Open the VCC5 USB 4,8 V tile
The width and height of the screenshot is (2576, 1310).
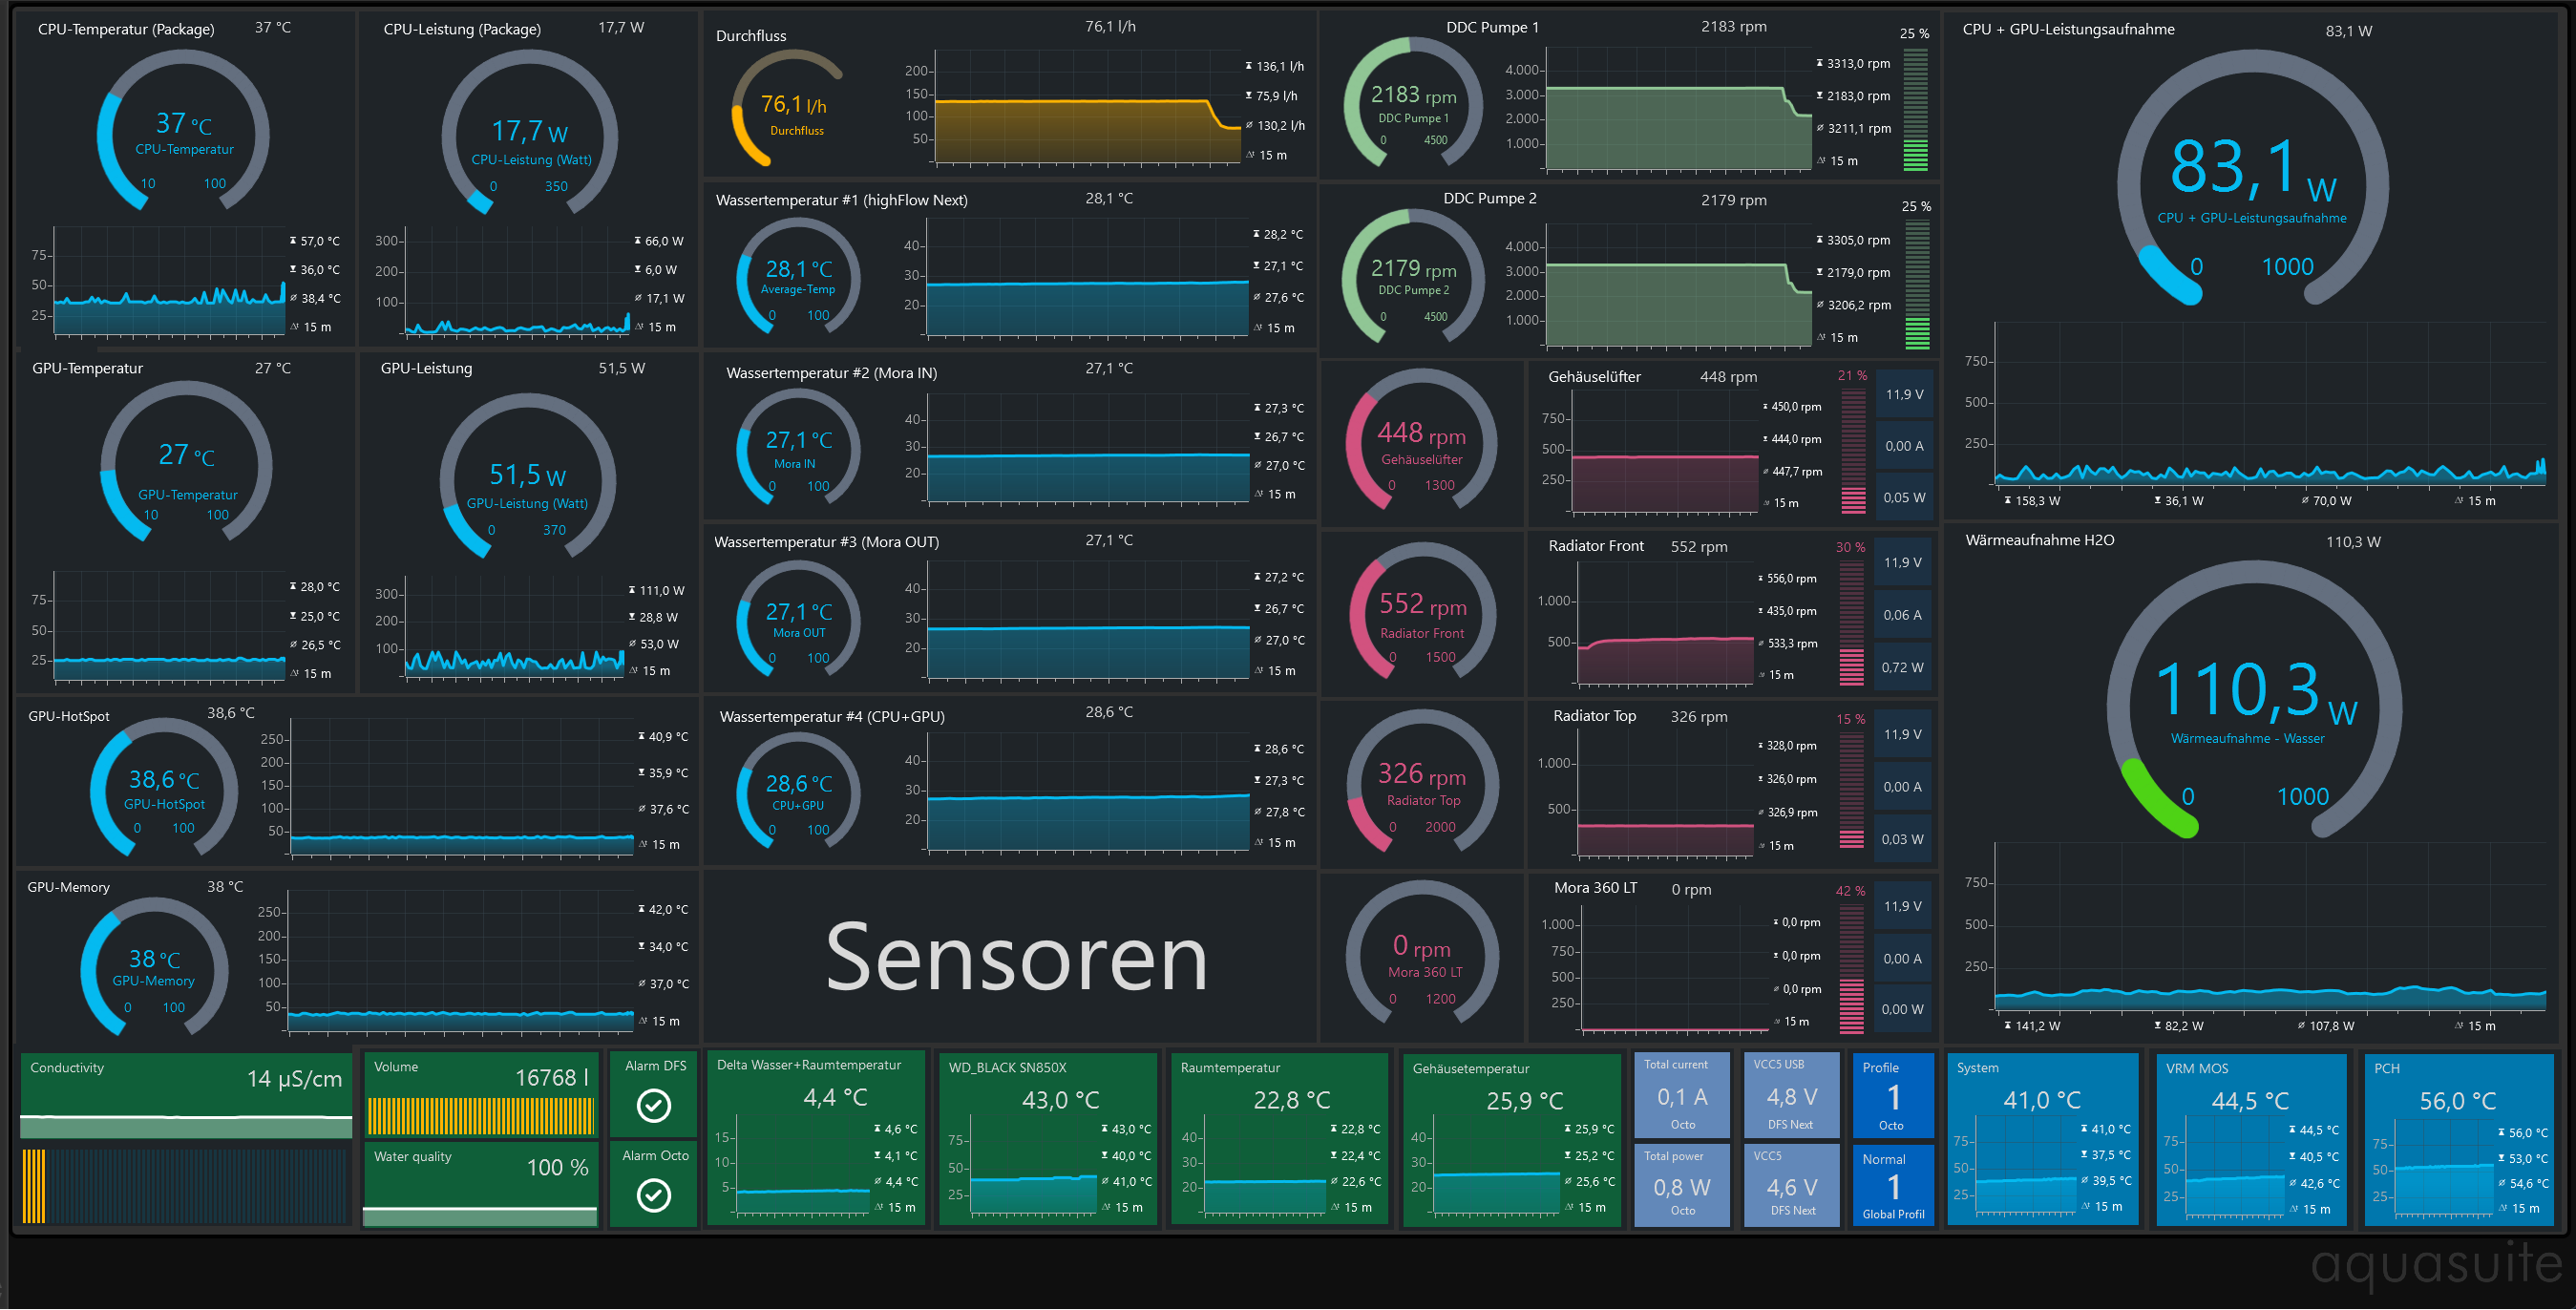tap(1790, 1095)
